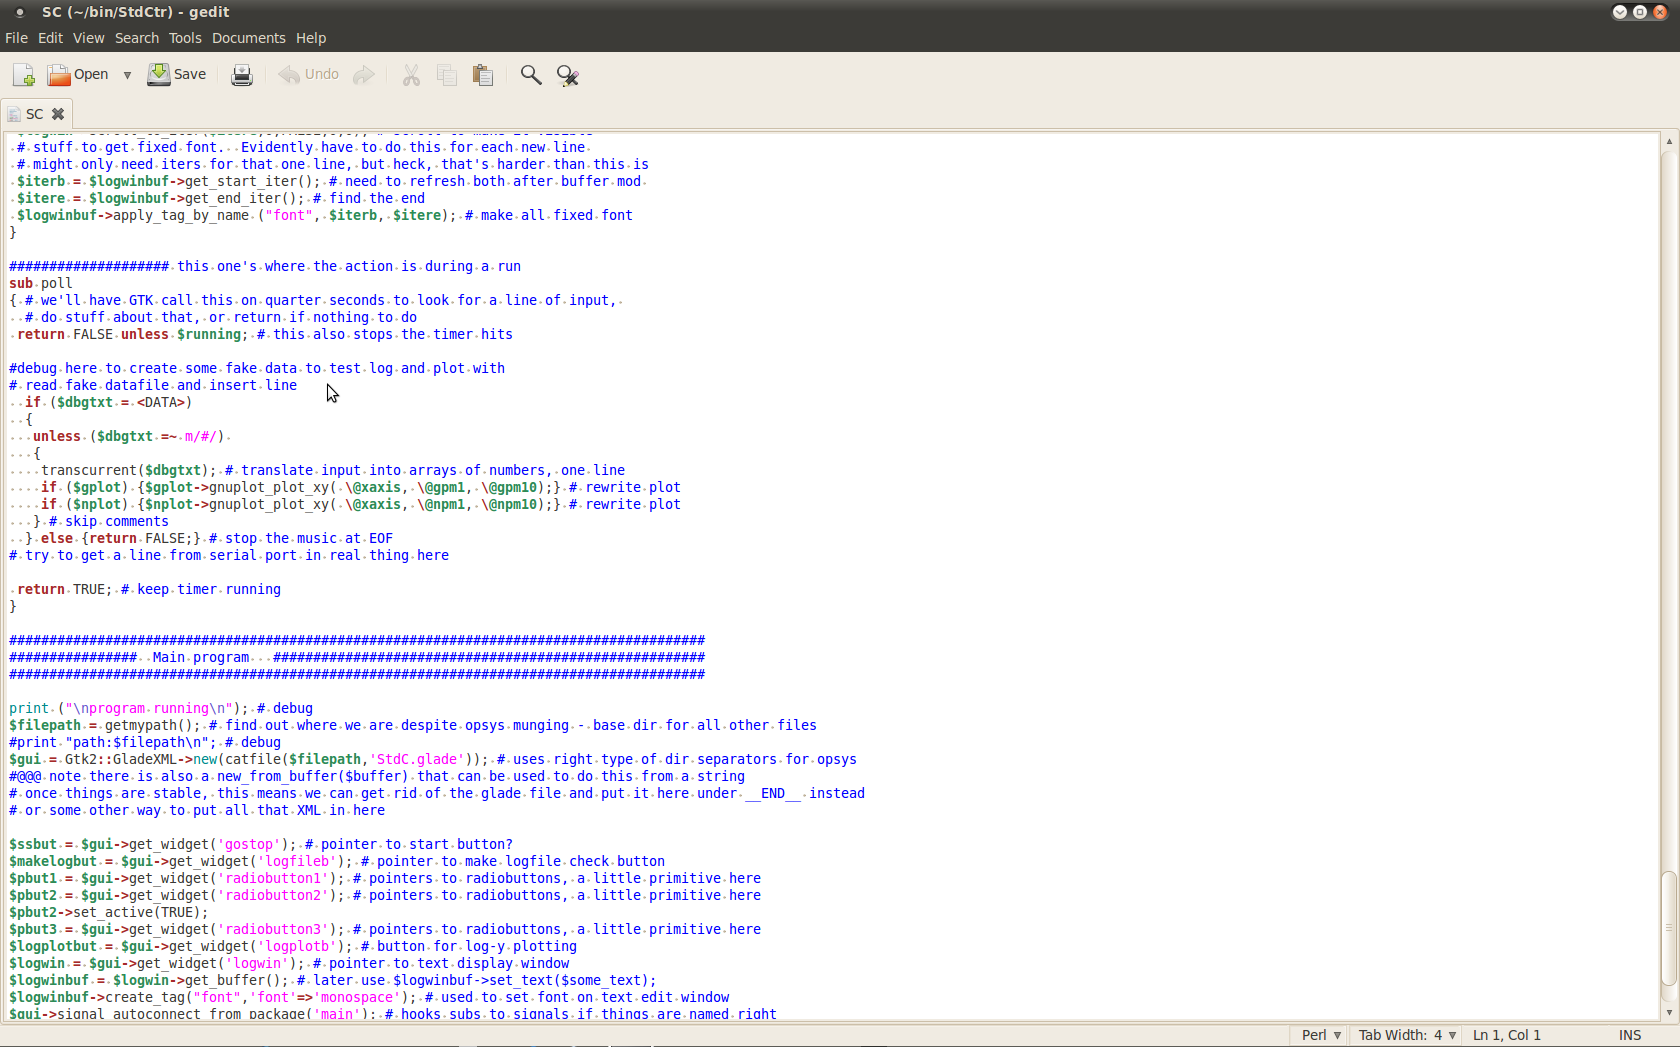The image size is (1680, 1047).
Task: Open the Edit menu
Action: [x=50, y=38]
